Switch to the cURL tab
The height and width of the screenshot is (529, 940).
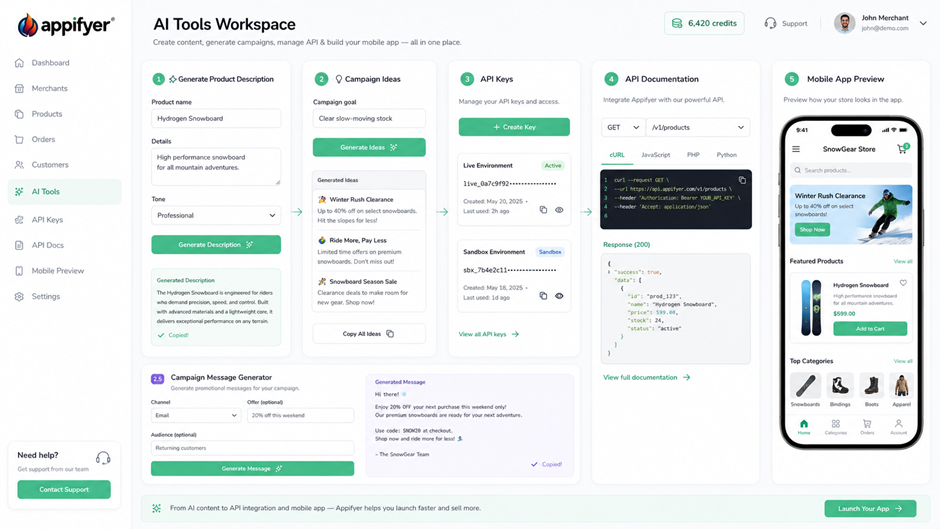(617, 155)
